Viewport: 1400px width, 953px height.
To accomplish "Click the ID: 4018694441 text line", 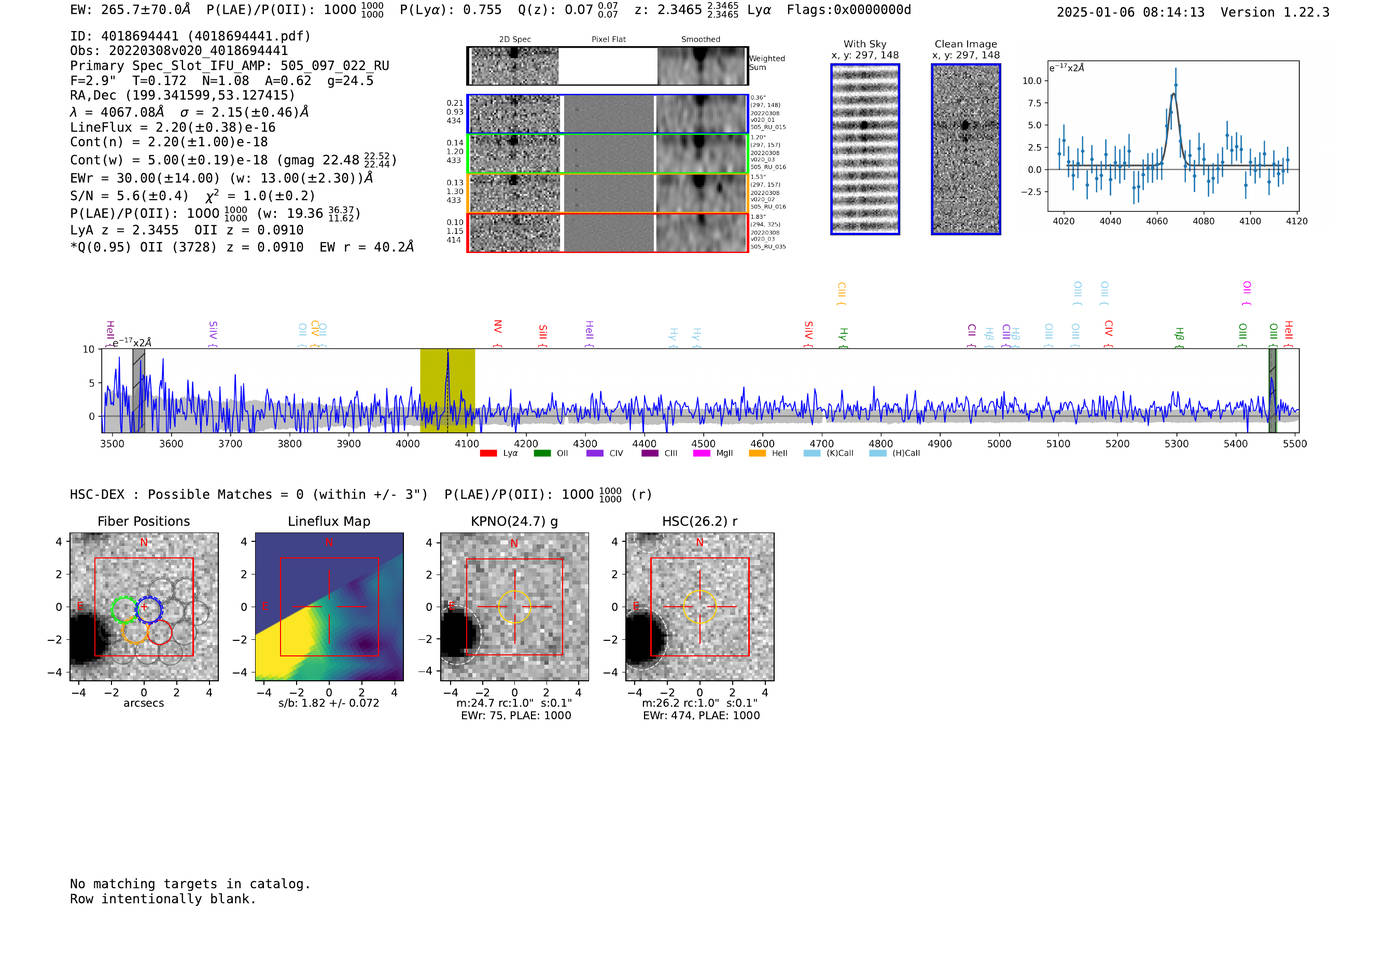I will pos(190,36).
